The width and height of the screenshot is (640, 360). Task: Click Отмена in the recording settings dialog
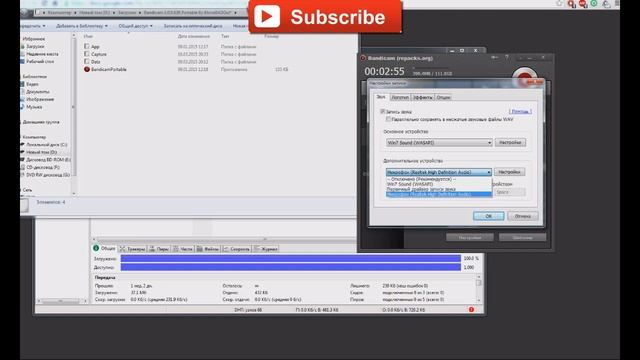523,216
